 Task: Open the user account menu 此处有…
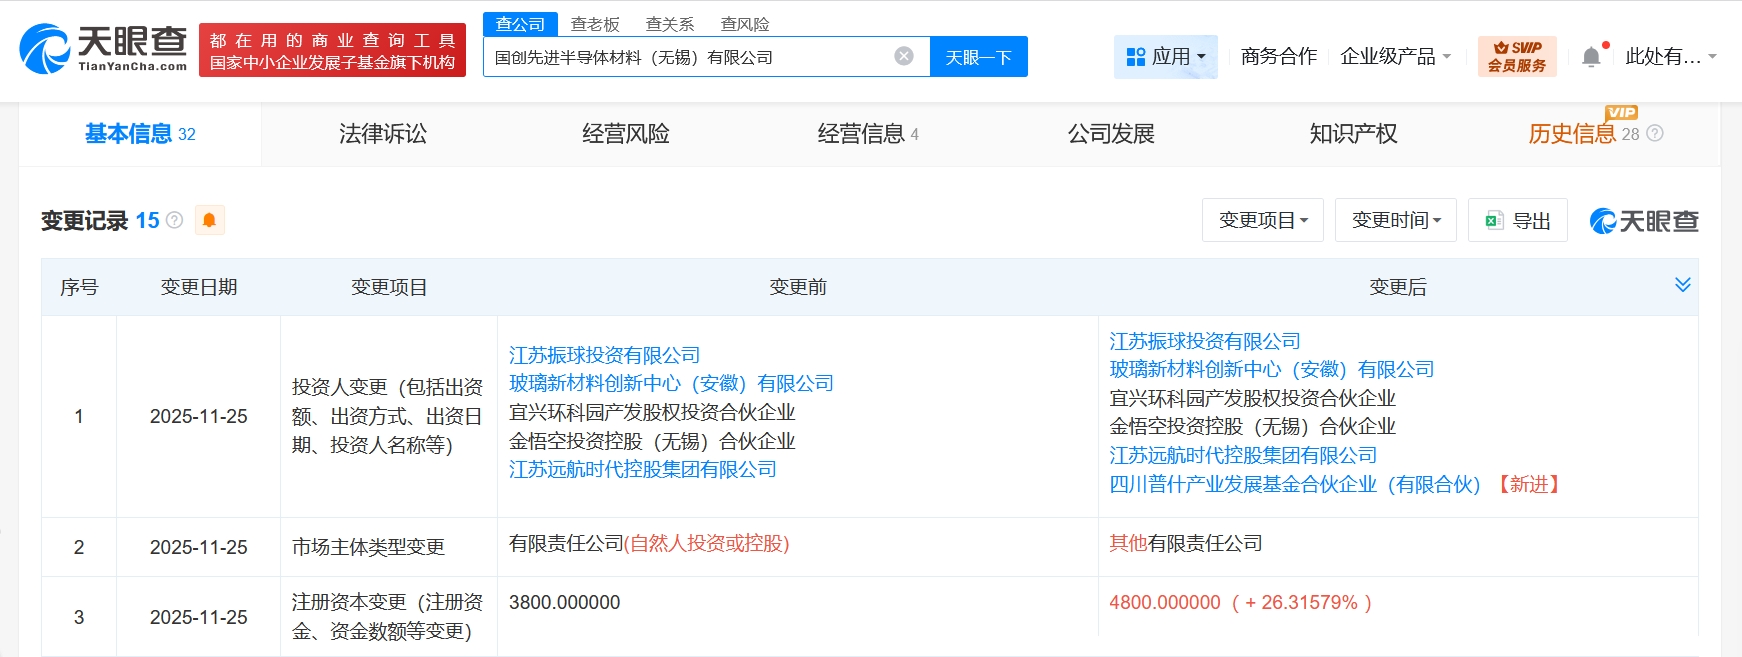pos(1670,57)
